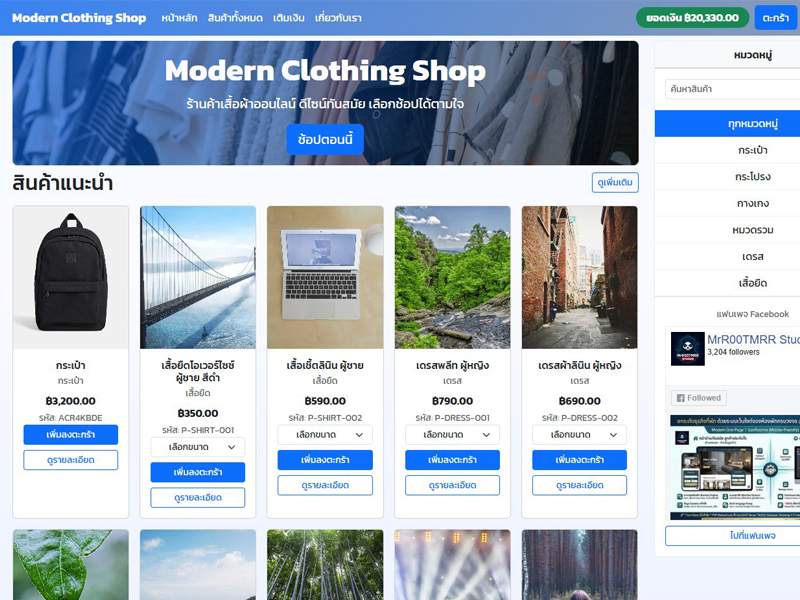800x600 pixels.
Task: Expand size dropdown for P-SHIRT-001
Action: [x=198, y=447]
